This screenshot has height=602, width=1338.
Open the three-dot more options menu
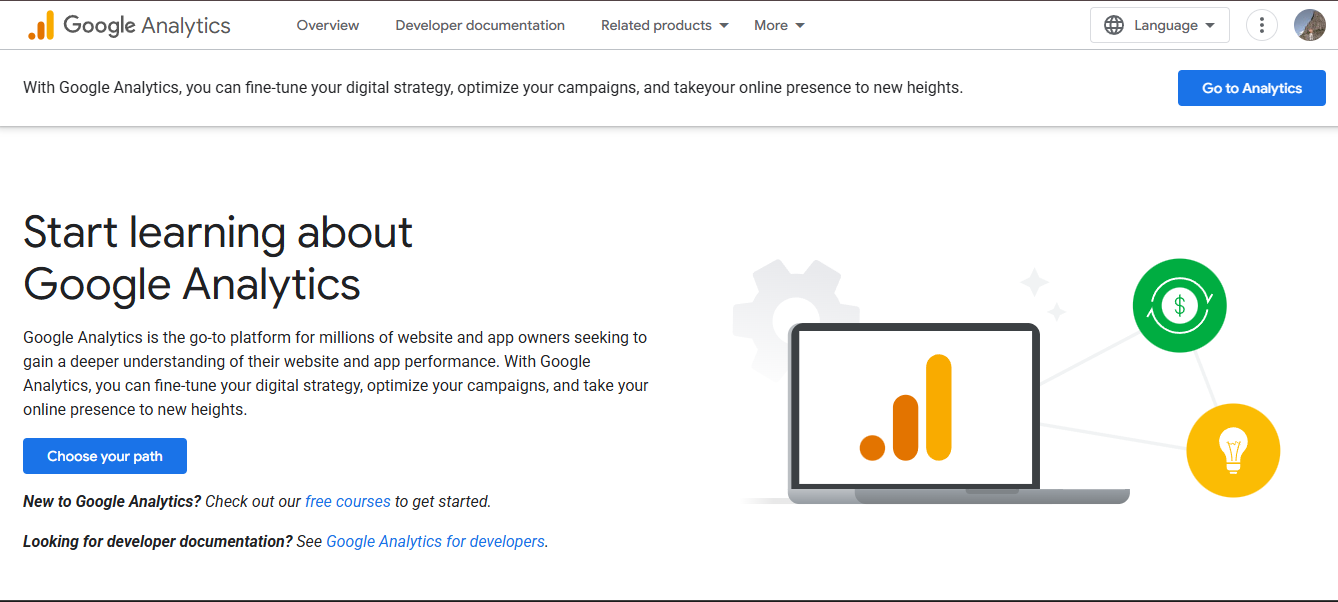(x=1262, y=25)
